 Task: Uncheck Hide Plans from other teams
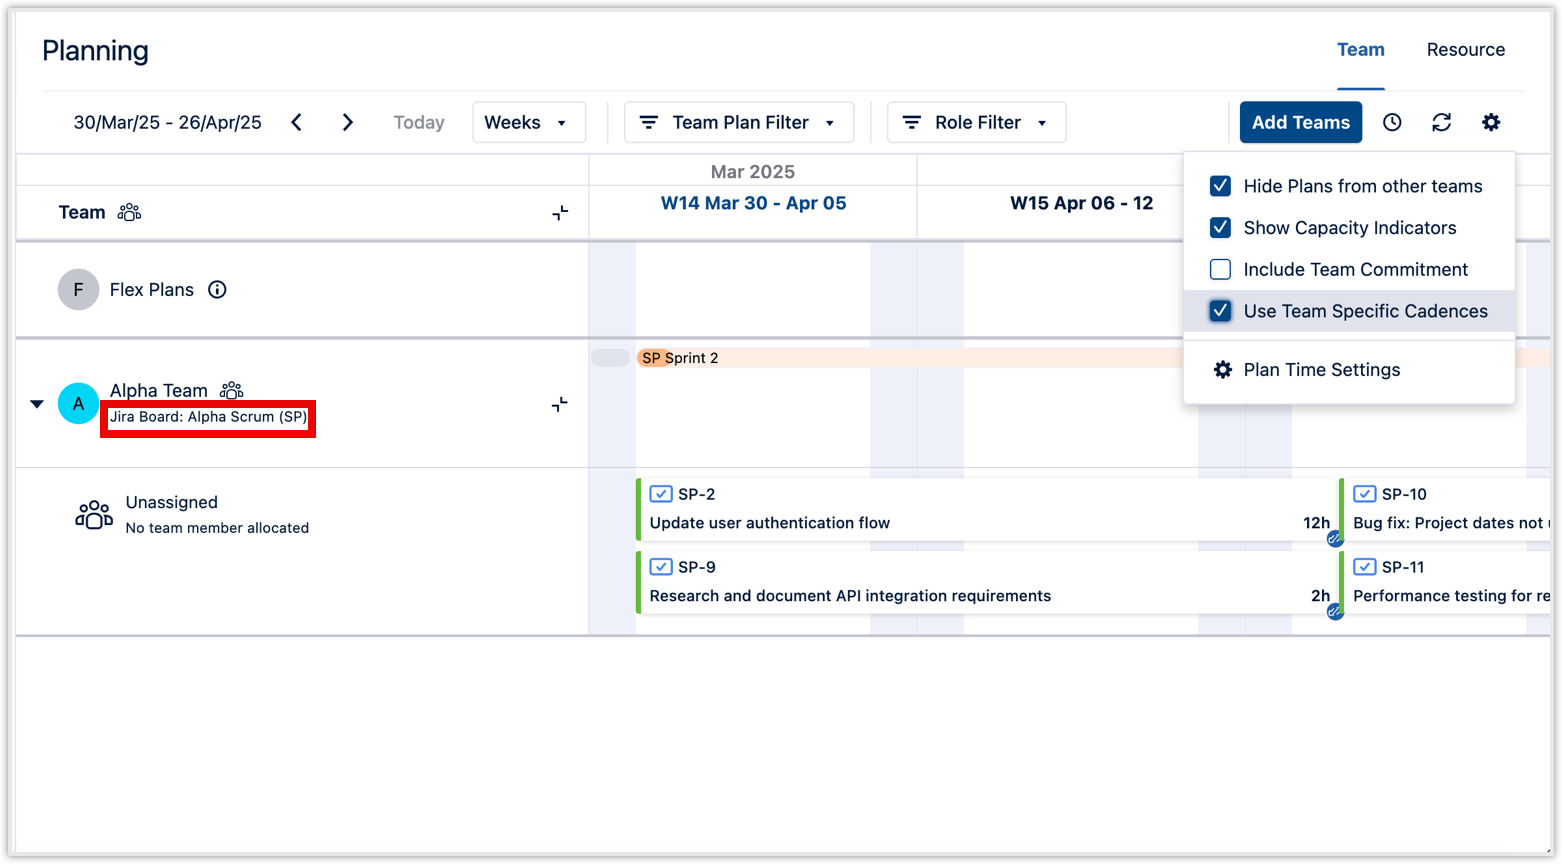point(1220,185)
